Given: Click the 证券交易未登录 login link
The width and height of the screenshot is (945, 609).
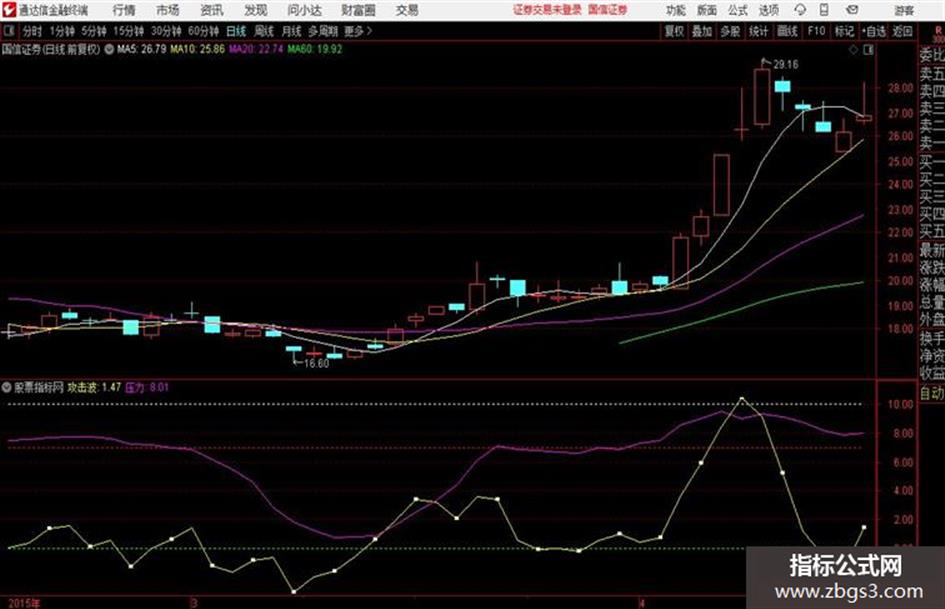Looking at the screenshot, I should coord(547,10).
